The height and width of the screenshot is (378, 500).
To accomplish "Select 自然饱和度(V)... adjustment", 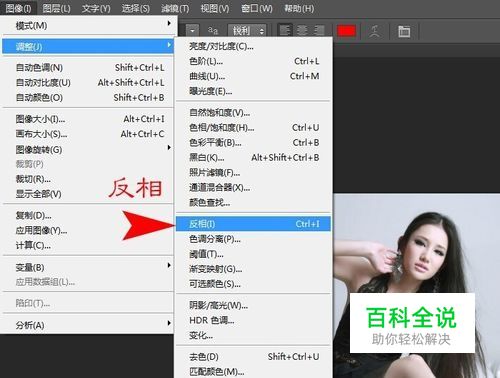I will point(253,113).
